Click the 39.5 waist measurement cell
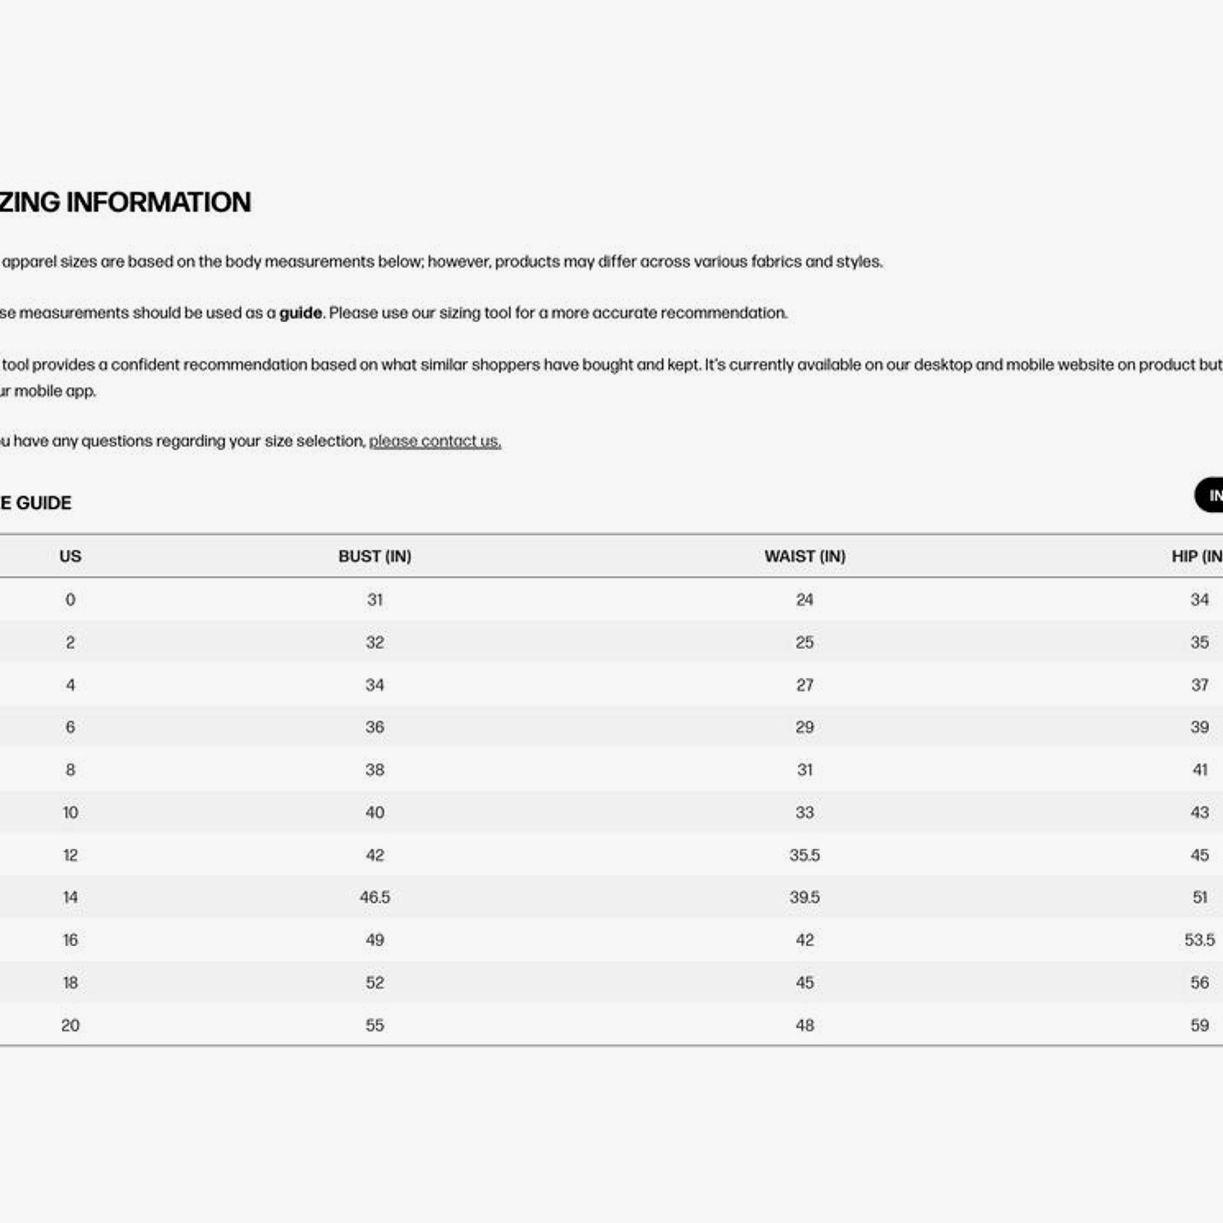1223x1223 pixels. click(x=805, y=898)
